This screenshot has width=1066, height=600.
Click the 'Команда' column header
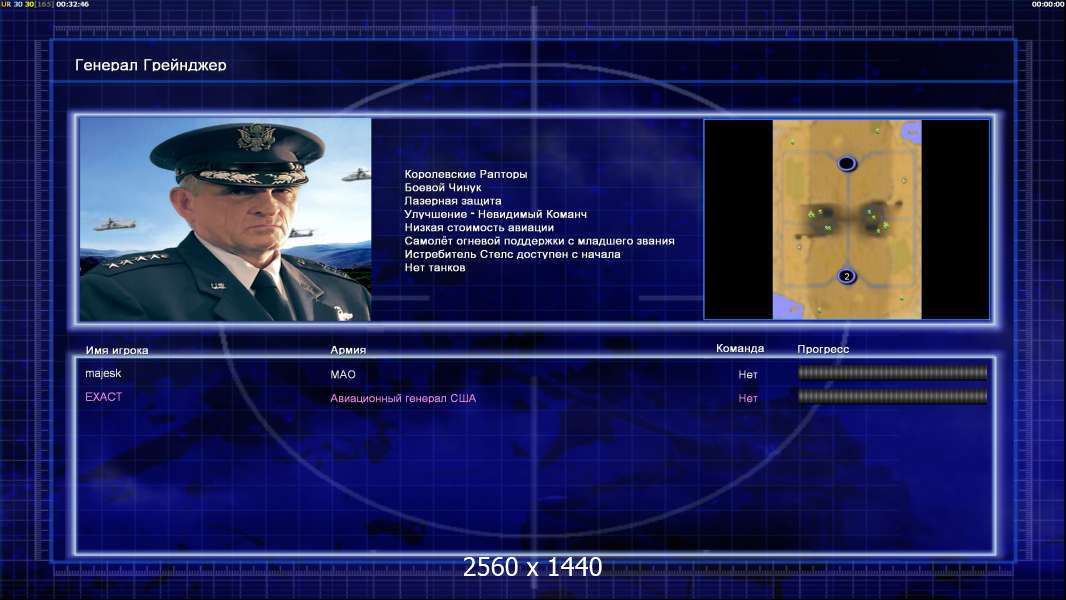tap(740, 348)
